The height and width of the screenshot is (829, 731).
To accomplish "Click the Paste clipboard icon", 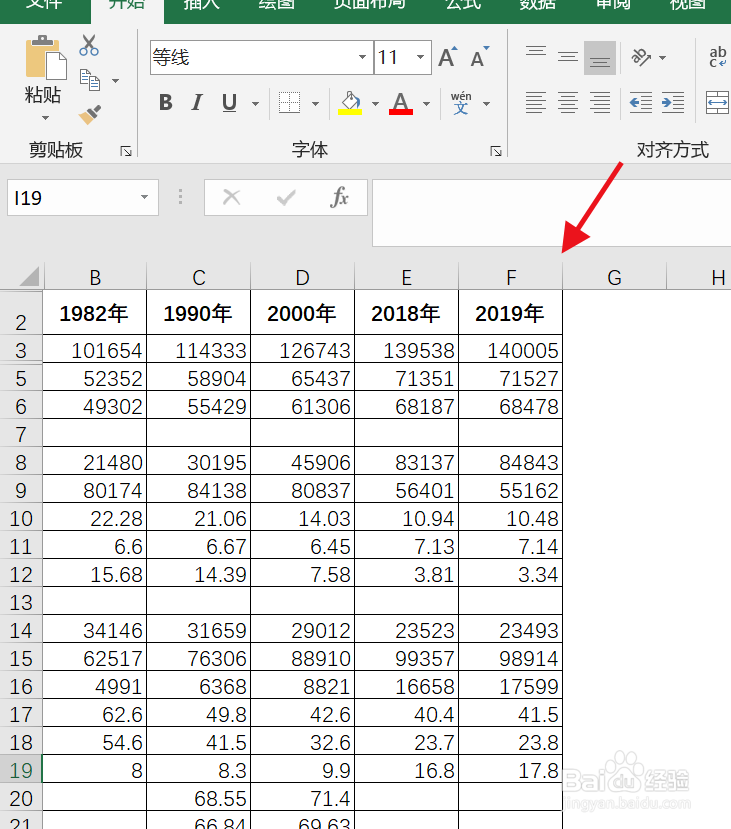I will coord(45,57).
